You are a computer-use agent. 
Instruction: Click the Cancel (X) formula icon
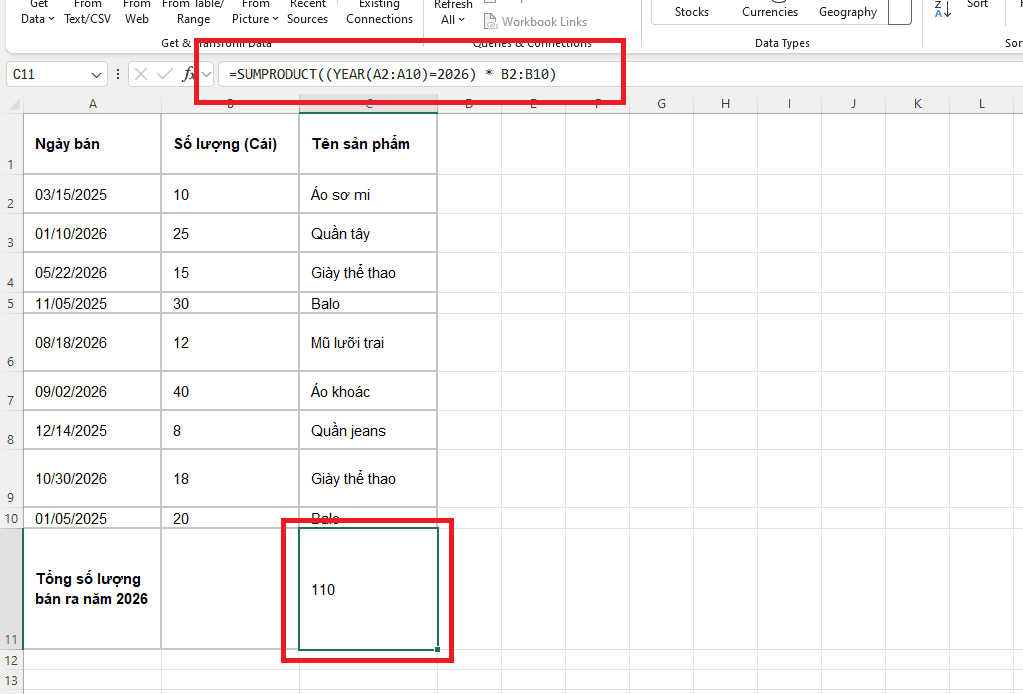pyautogui.click(x=141, y=74)
